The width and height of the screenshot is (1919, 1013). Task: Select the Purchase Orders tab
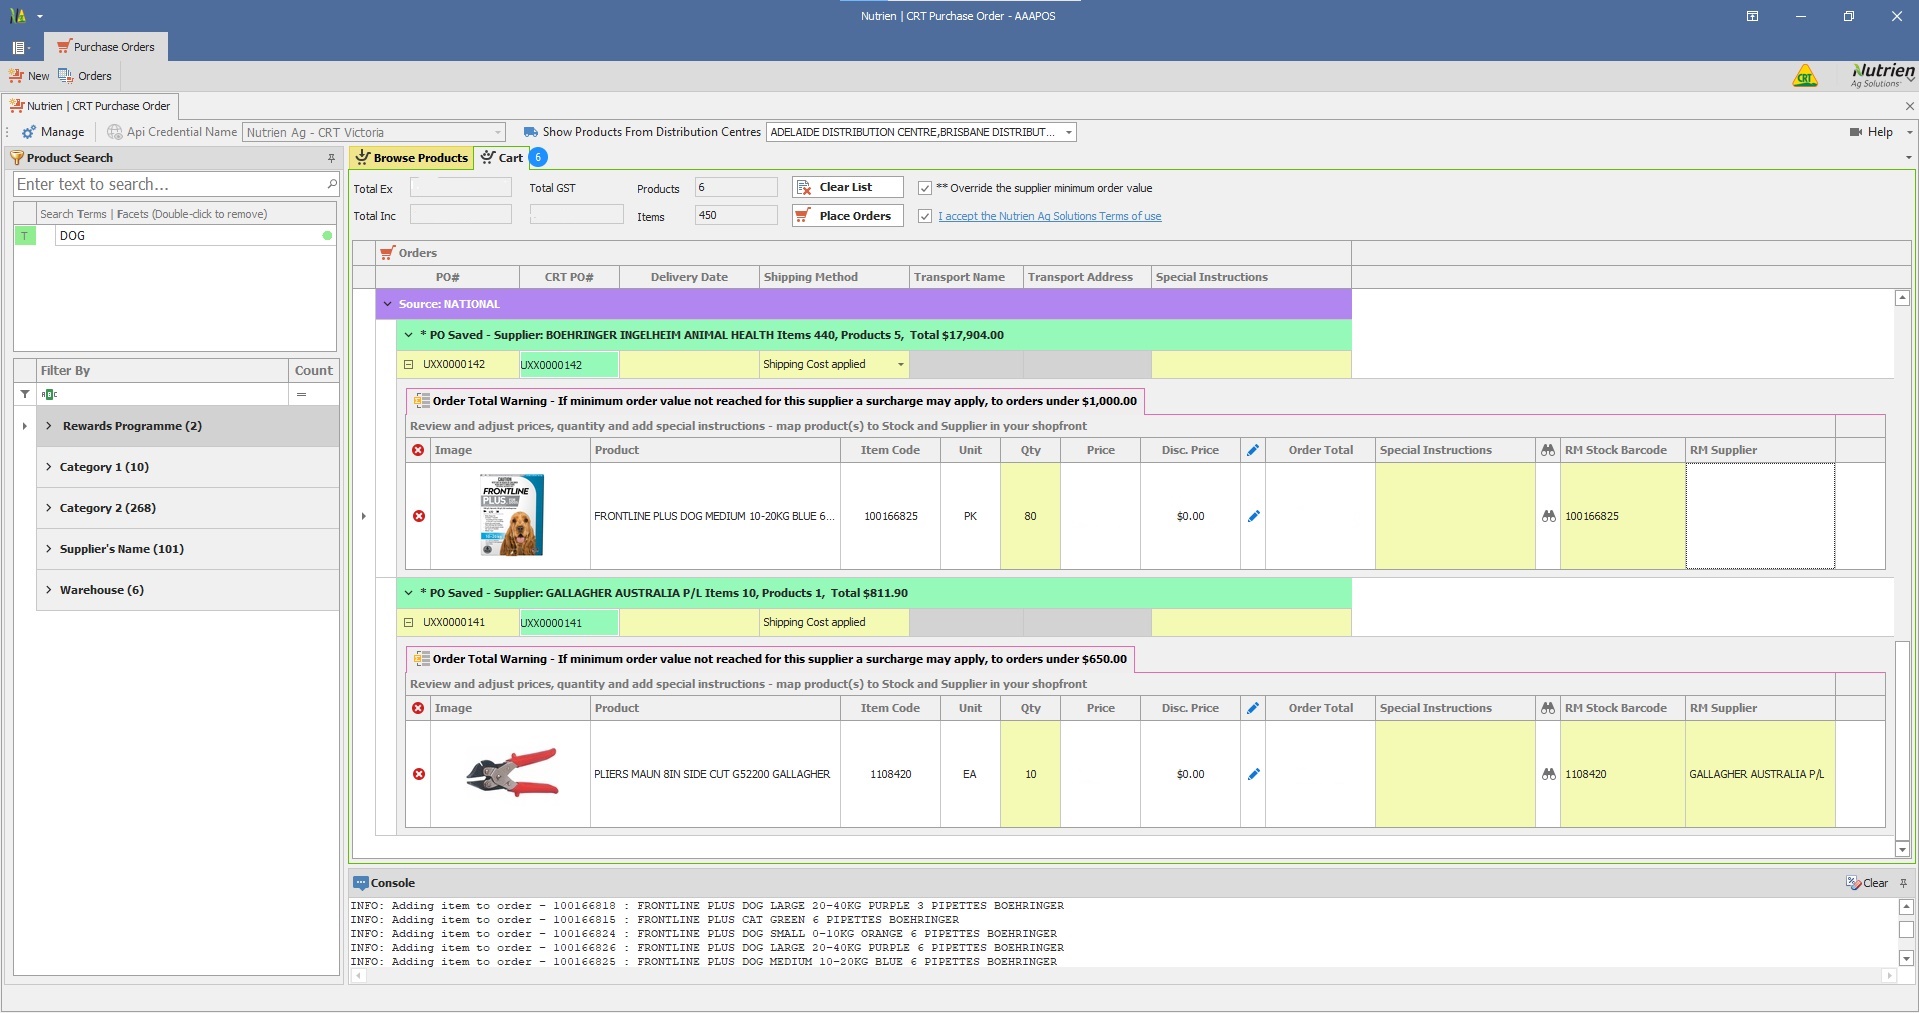coord(105,47)
